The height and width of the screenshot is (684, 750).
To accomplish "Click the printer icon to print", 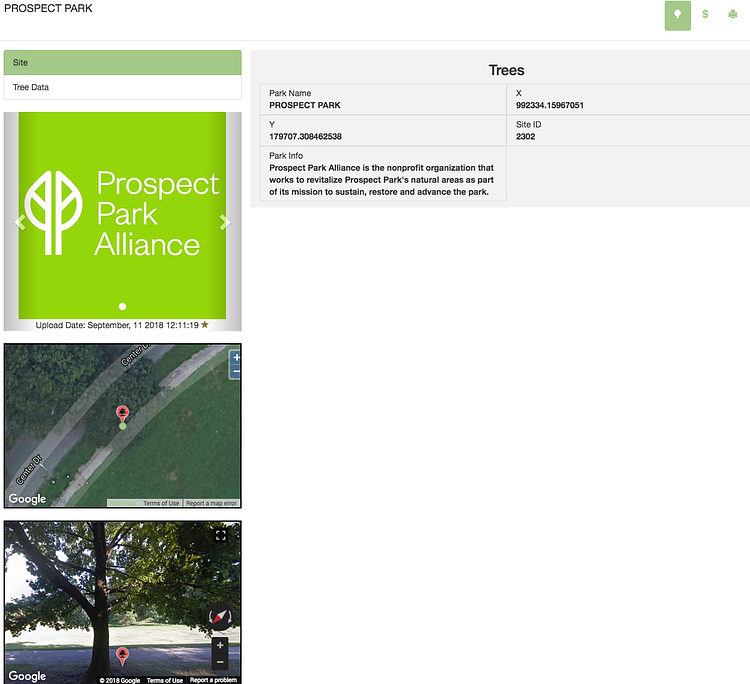I will click(x=732, y=15).
